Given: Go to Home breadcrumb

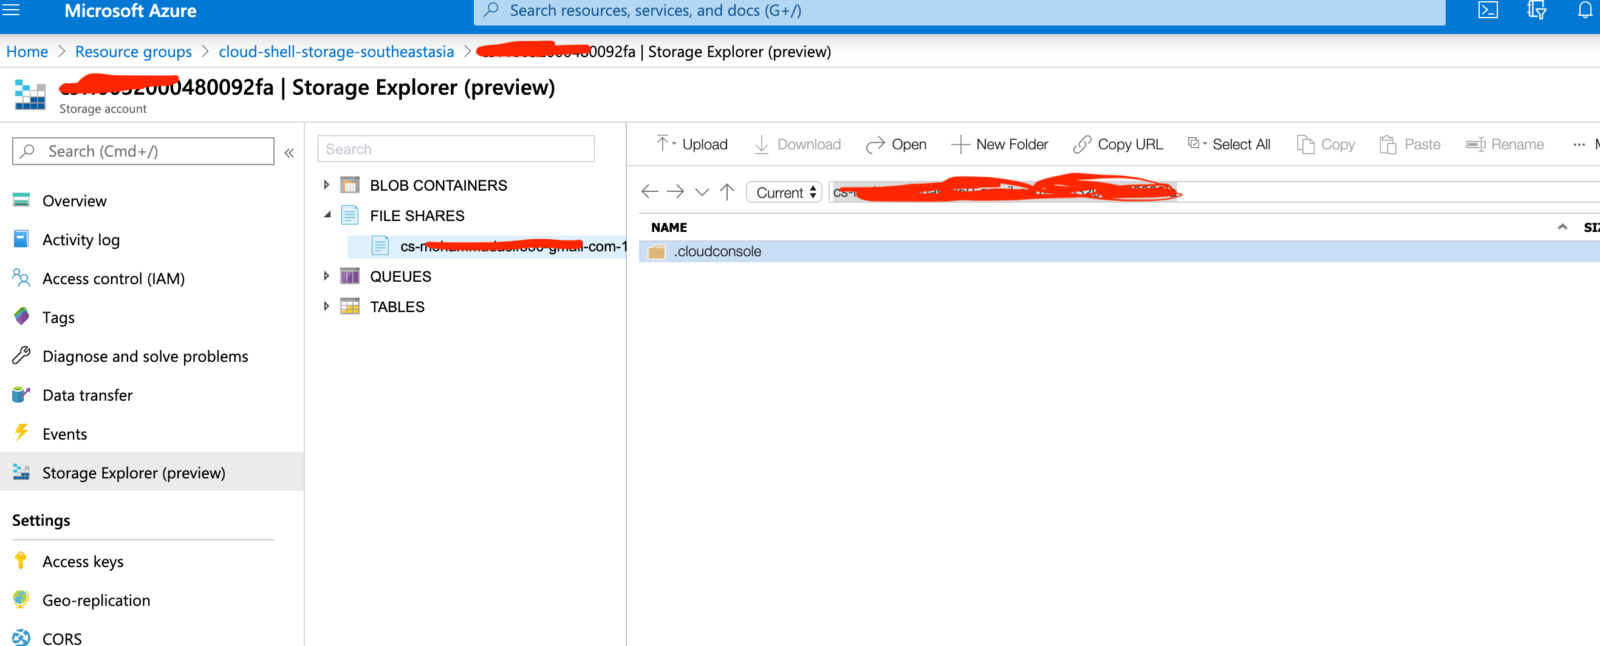Looking at the screenshot, I should point(27,51).
